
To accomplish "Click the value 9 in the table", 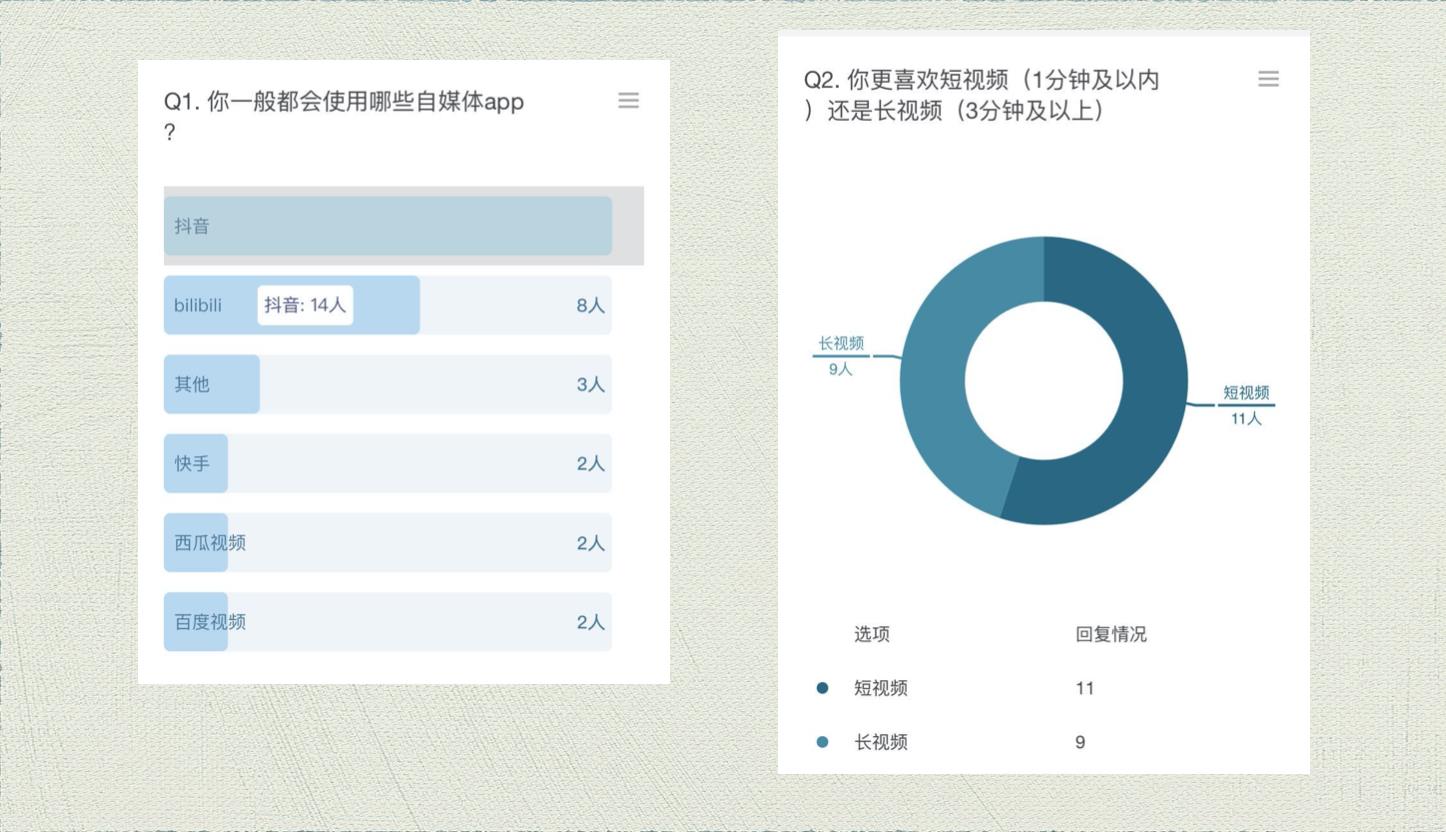I will [x=1080, y=742].
